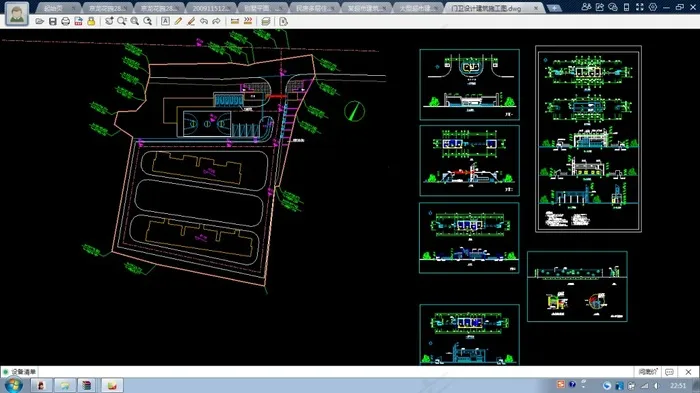Switch to the 200911512 drawing tab
This screenshot has width=700, height=393.
[211, 8]
